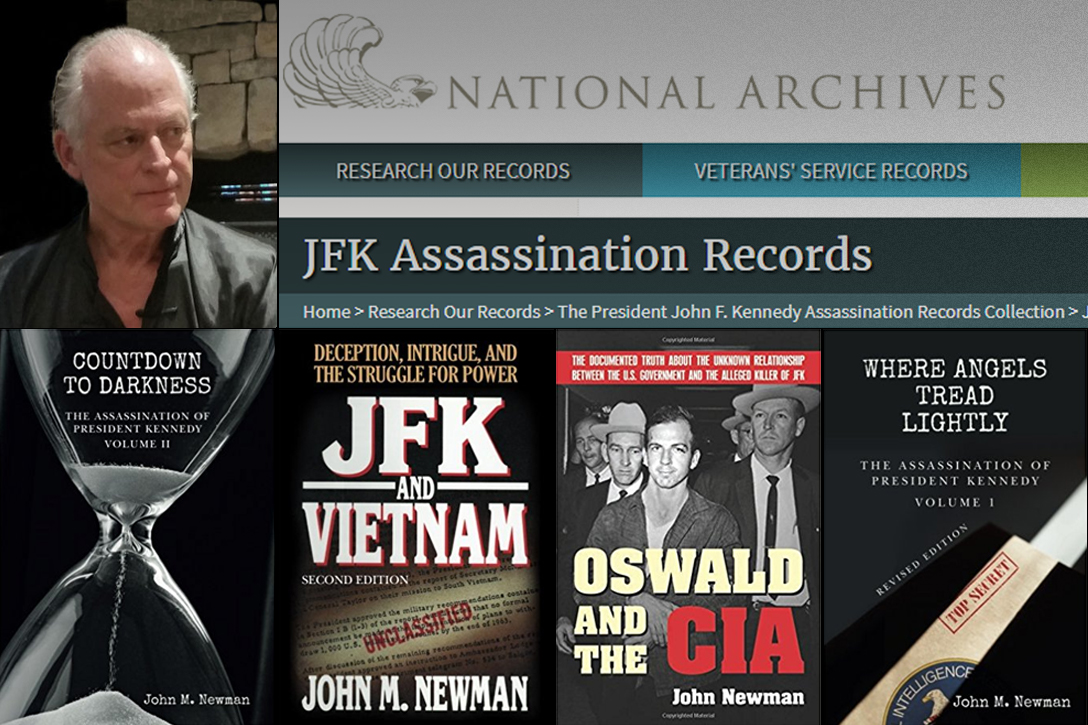The height and width of the screenshot is (725, 1088).
Task: Open the President John F. Kennedy Assassination Records Collection breadcrumb
Action: point(811,312)
